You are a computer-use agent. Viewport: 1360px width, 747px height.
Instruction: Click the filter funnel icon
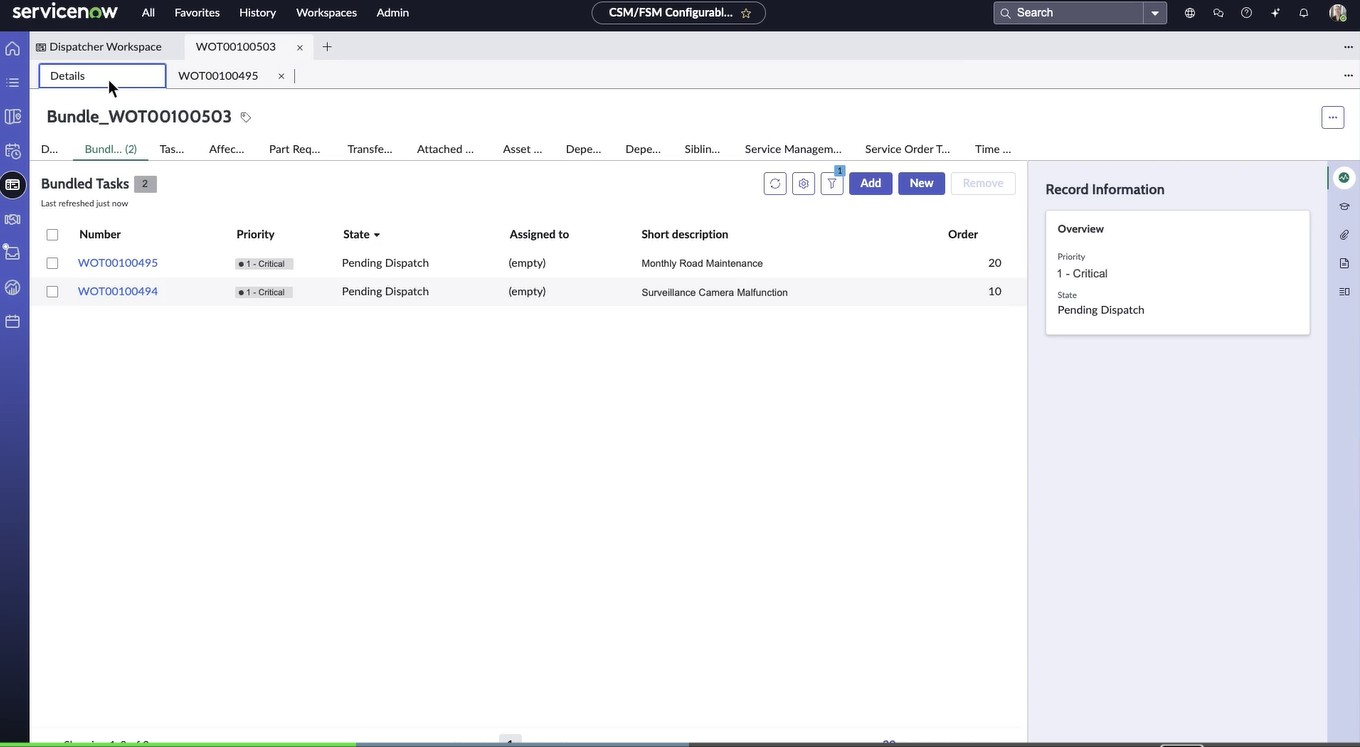click(x=831, y=184)
